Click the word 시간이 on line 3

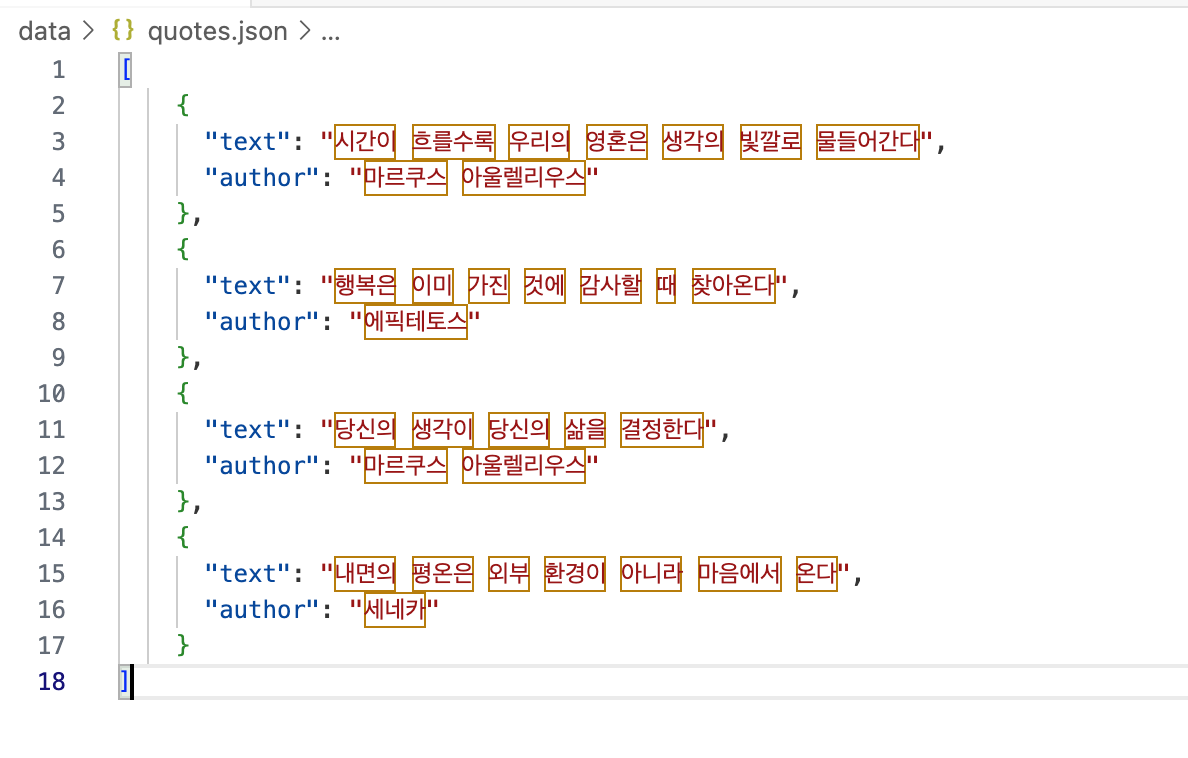tap(365, 142)
